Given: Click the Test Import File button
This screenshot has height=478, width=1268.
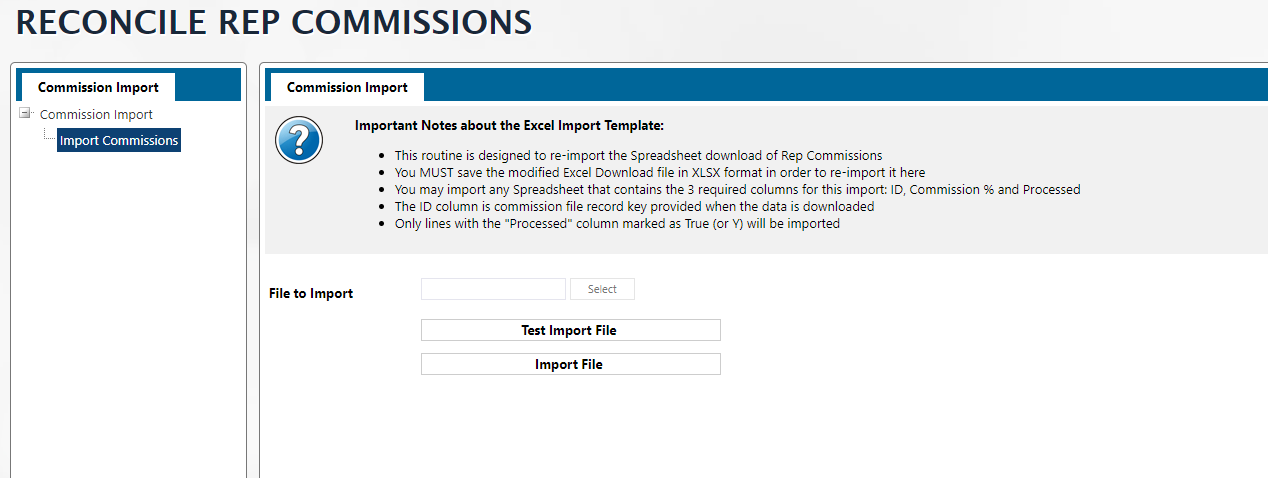Looking at the screenshot, I should point(570,330).
